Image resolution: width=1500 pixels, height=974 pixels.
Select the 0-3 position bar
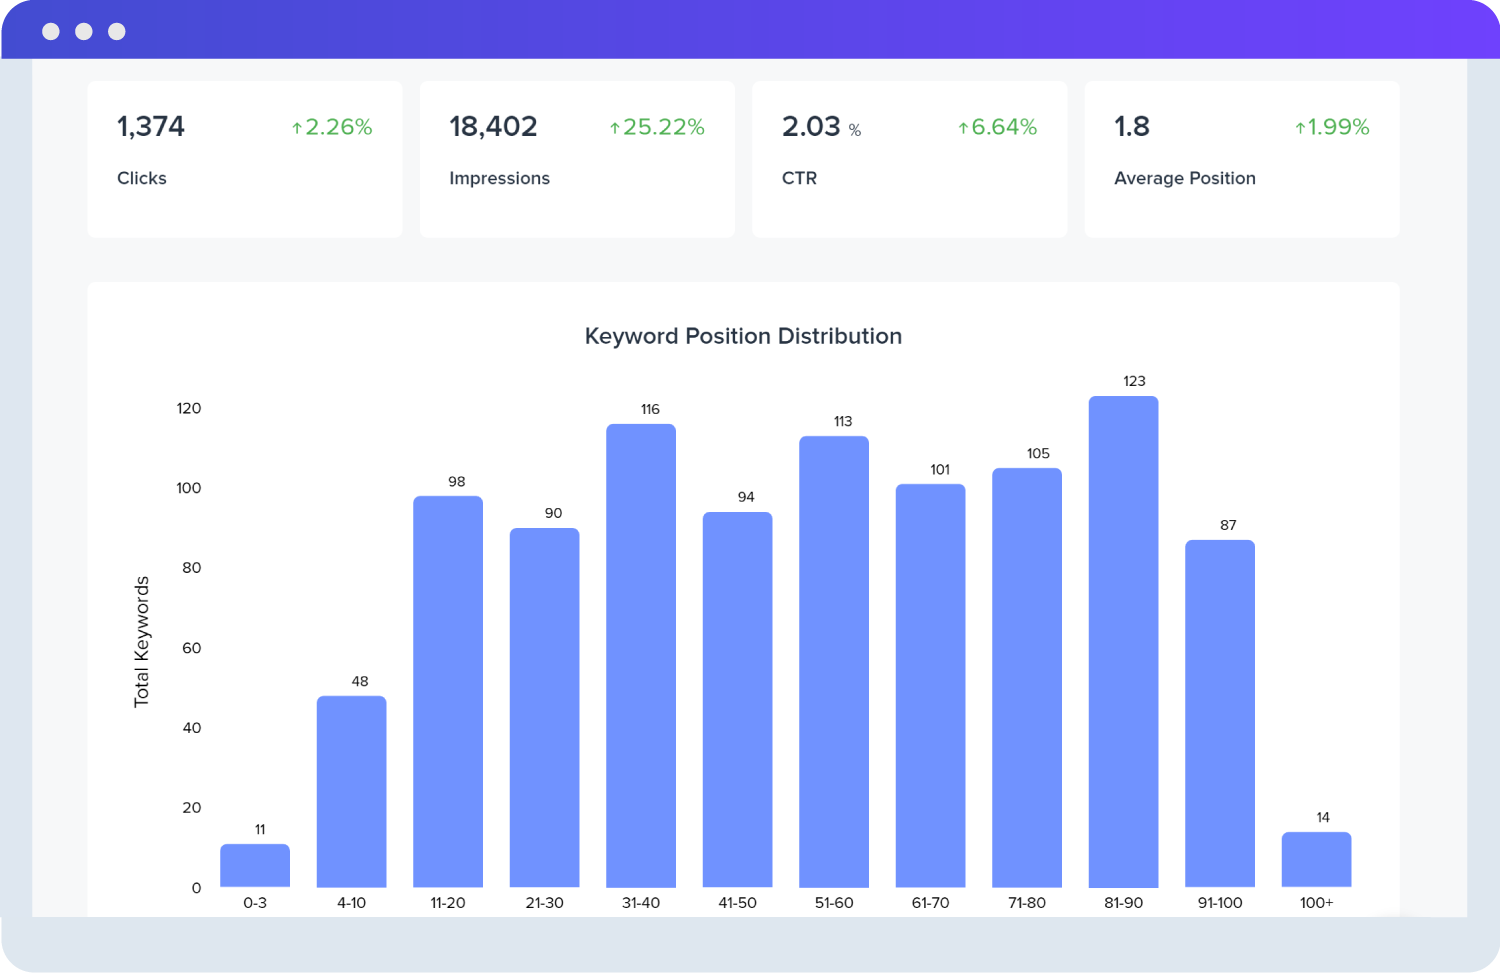tap(255, 866)
